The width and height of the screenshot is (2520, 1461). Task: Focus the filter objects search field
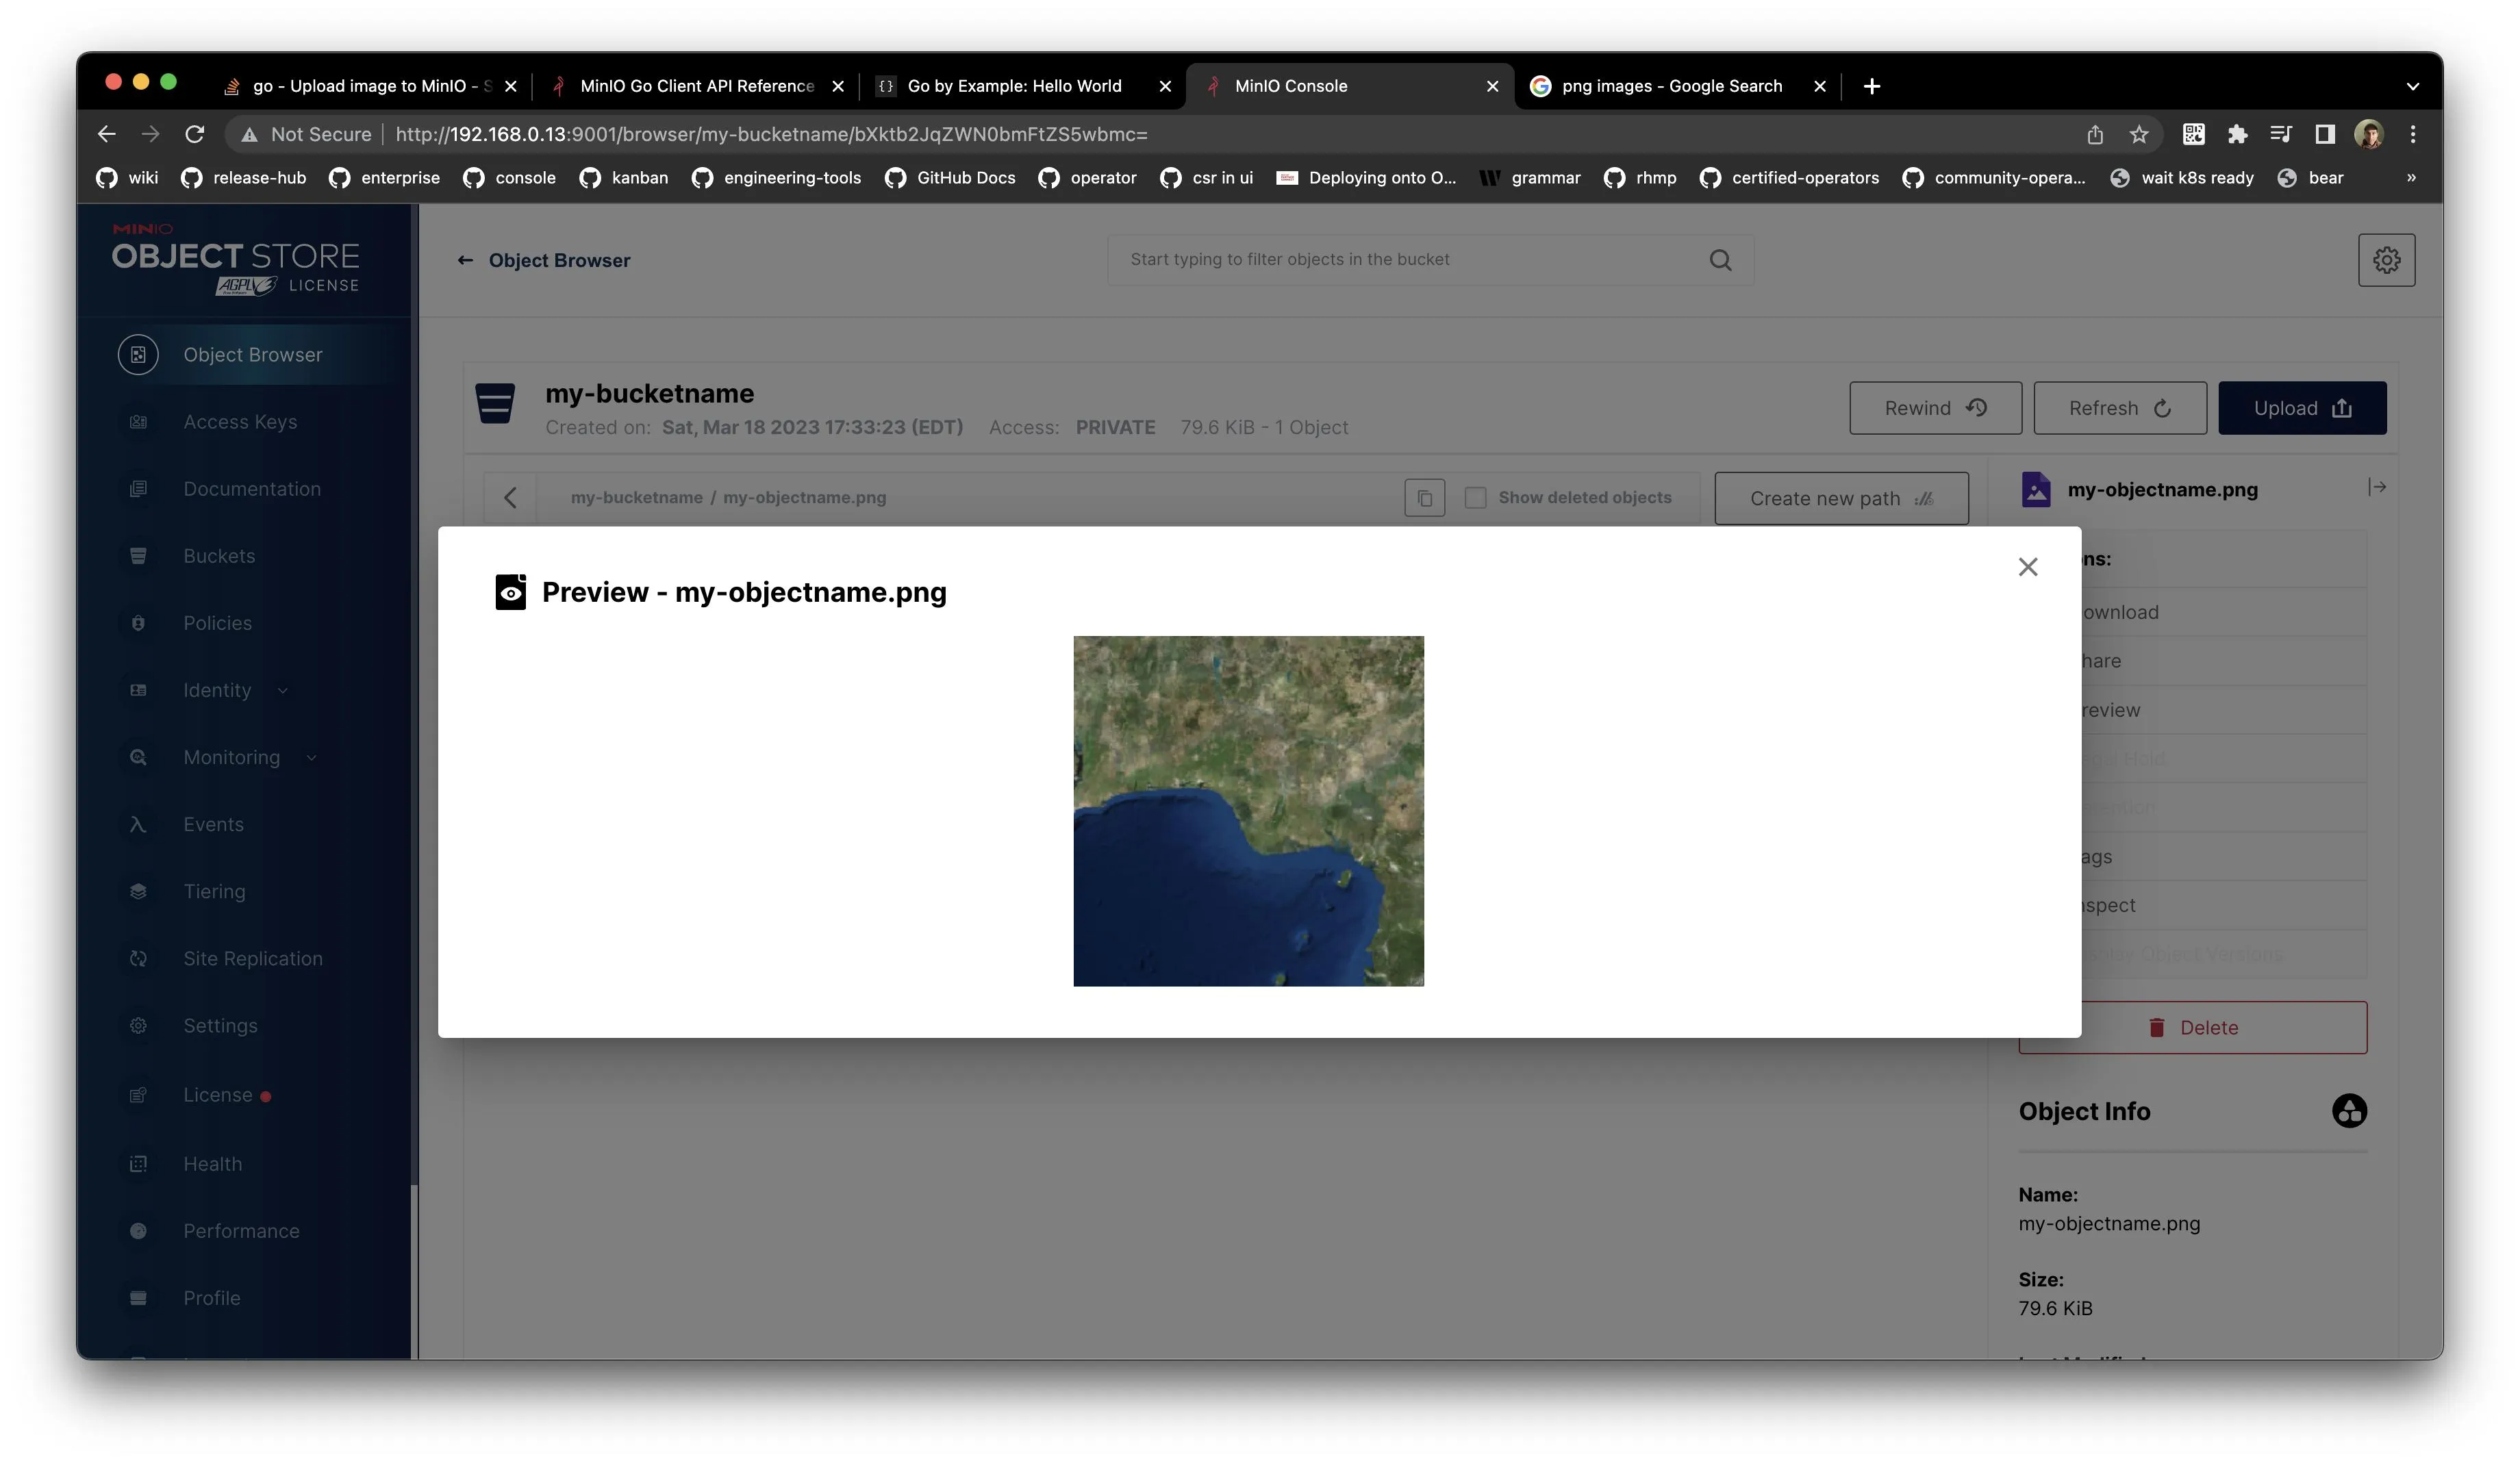click(x=1400, y=260)
